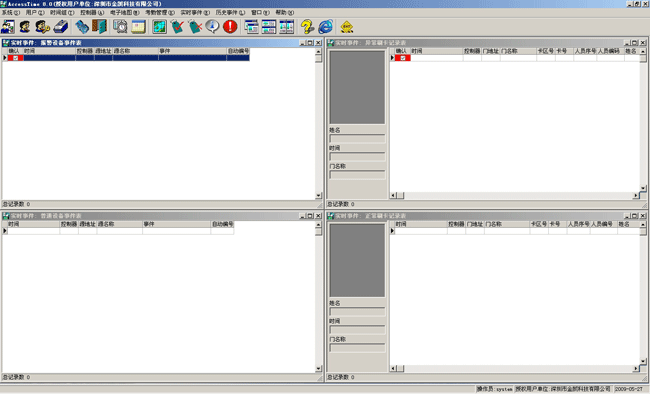Click the cascade windows toolbar icon
This screenshot has height=394, width=650.
251,27
